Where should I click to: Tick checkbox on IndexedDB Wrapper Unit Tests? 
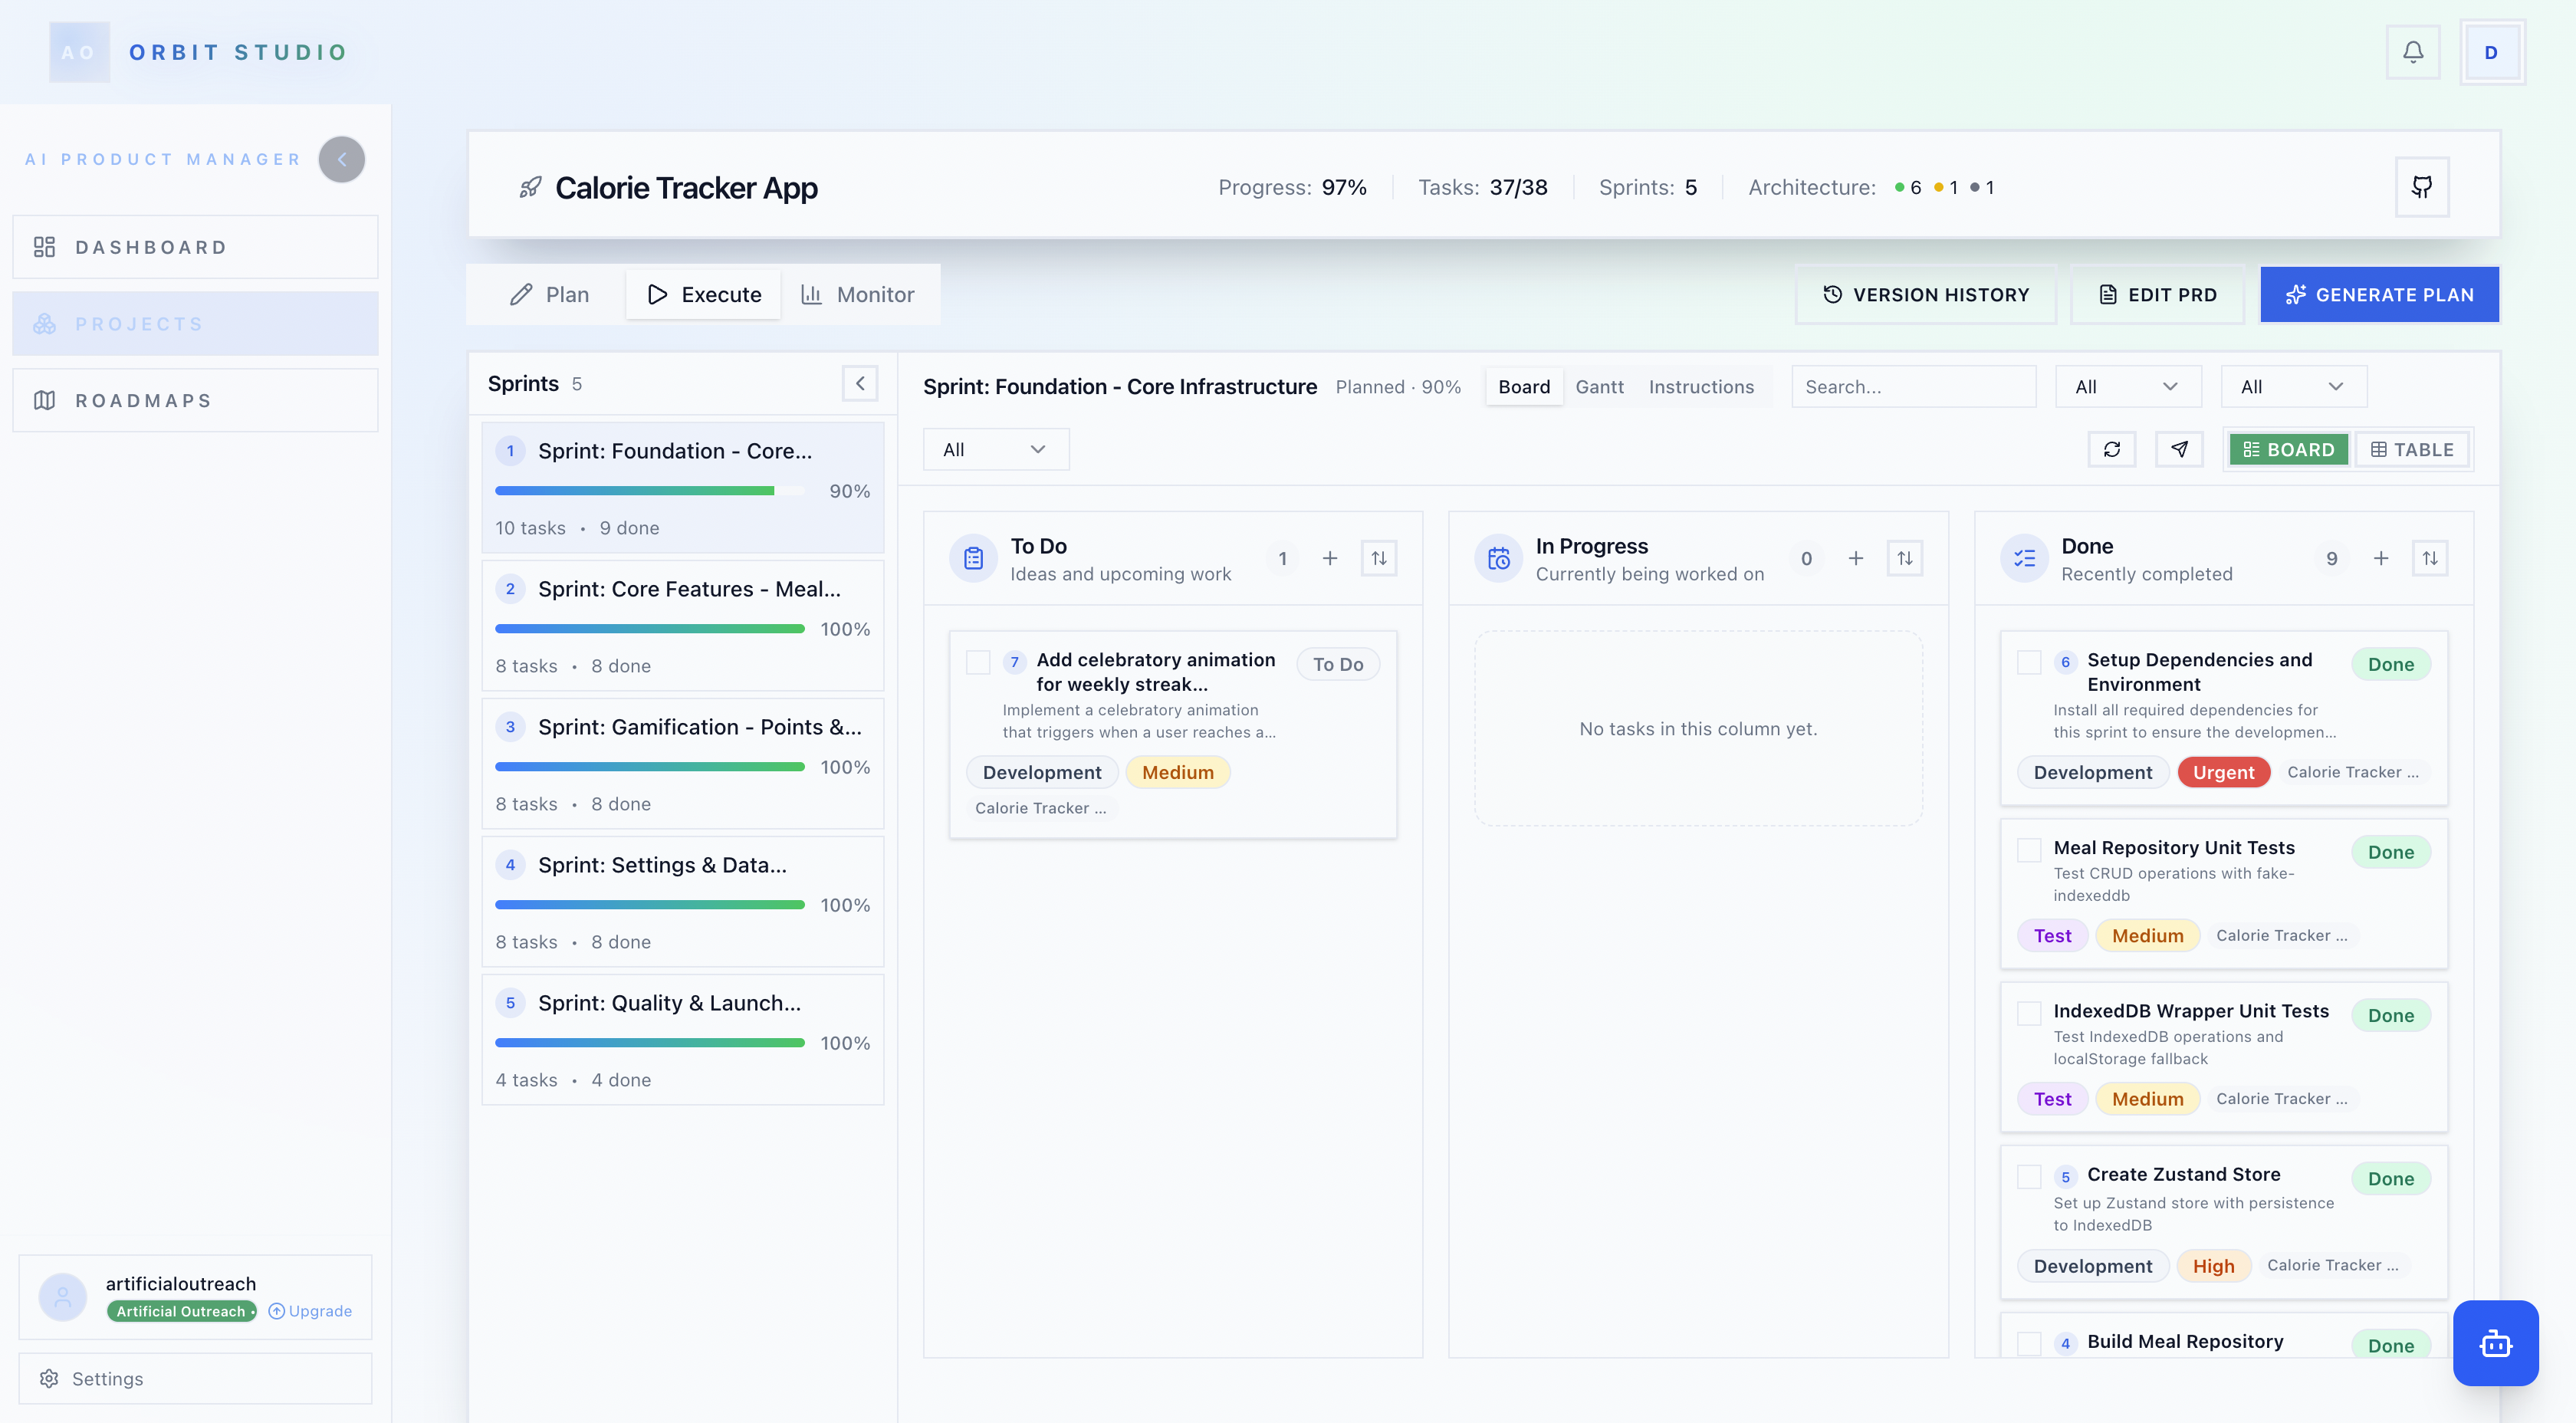(x=2029, y=1013)
